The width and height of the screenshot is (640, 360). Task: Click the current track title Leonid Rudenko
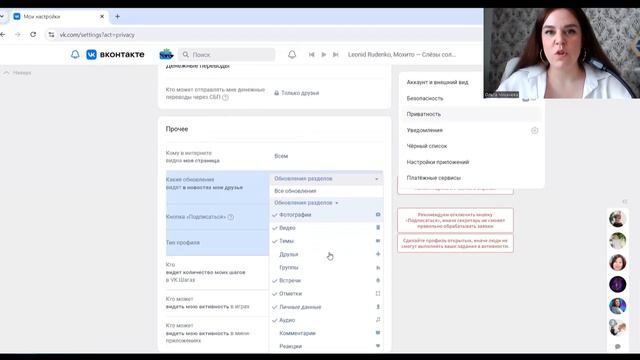[x=402, y=55]
